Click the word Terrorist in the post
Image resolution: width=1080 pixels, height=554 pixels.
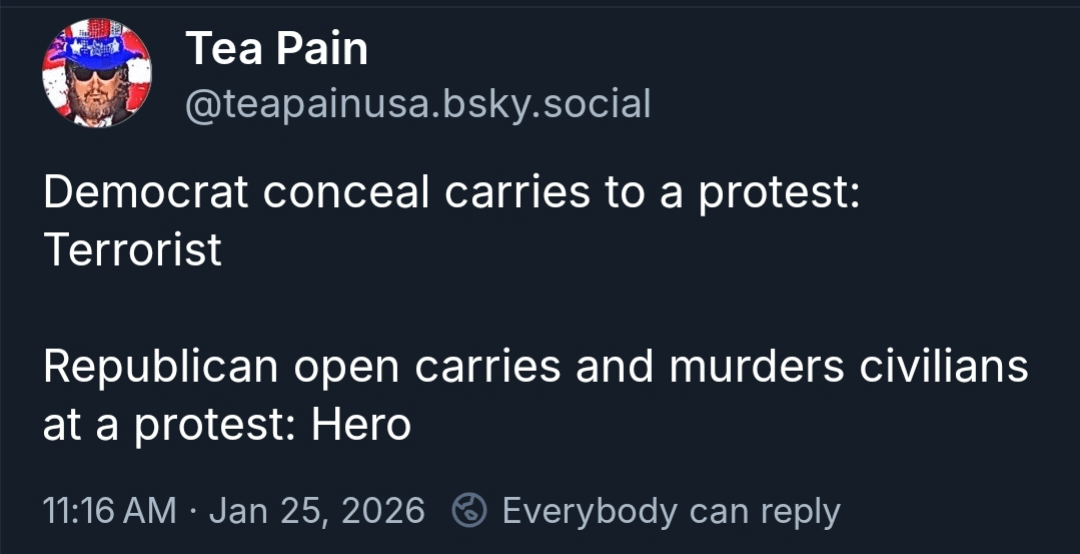point(132,250)
